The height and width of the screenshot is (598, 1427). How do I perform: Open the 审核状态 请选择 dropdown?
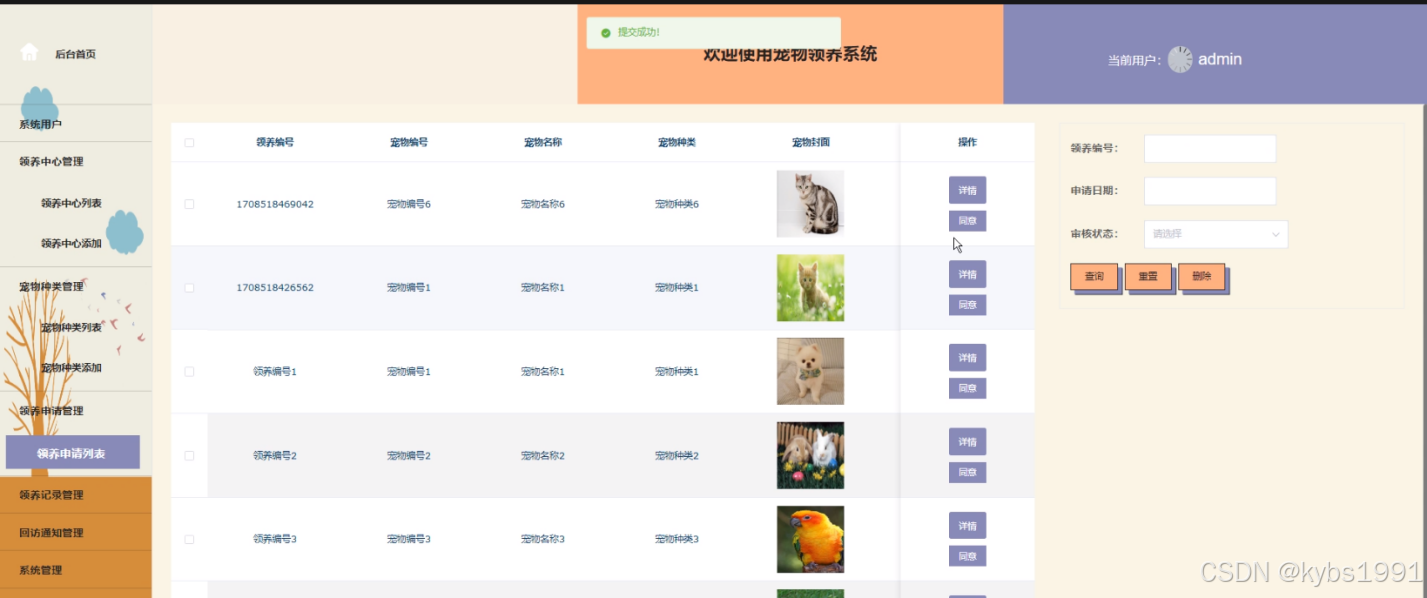pyautogui.click(x=1215, y=234)
